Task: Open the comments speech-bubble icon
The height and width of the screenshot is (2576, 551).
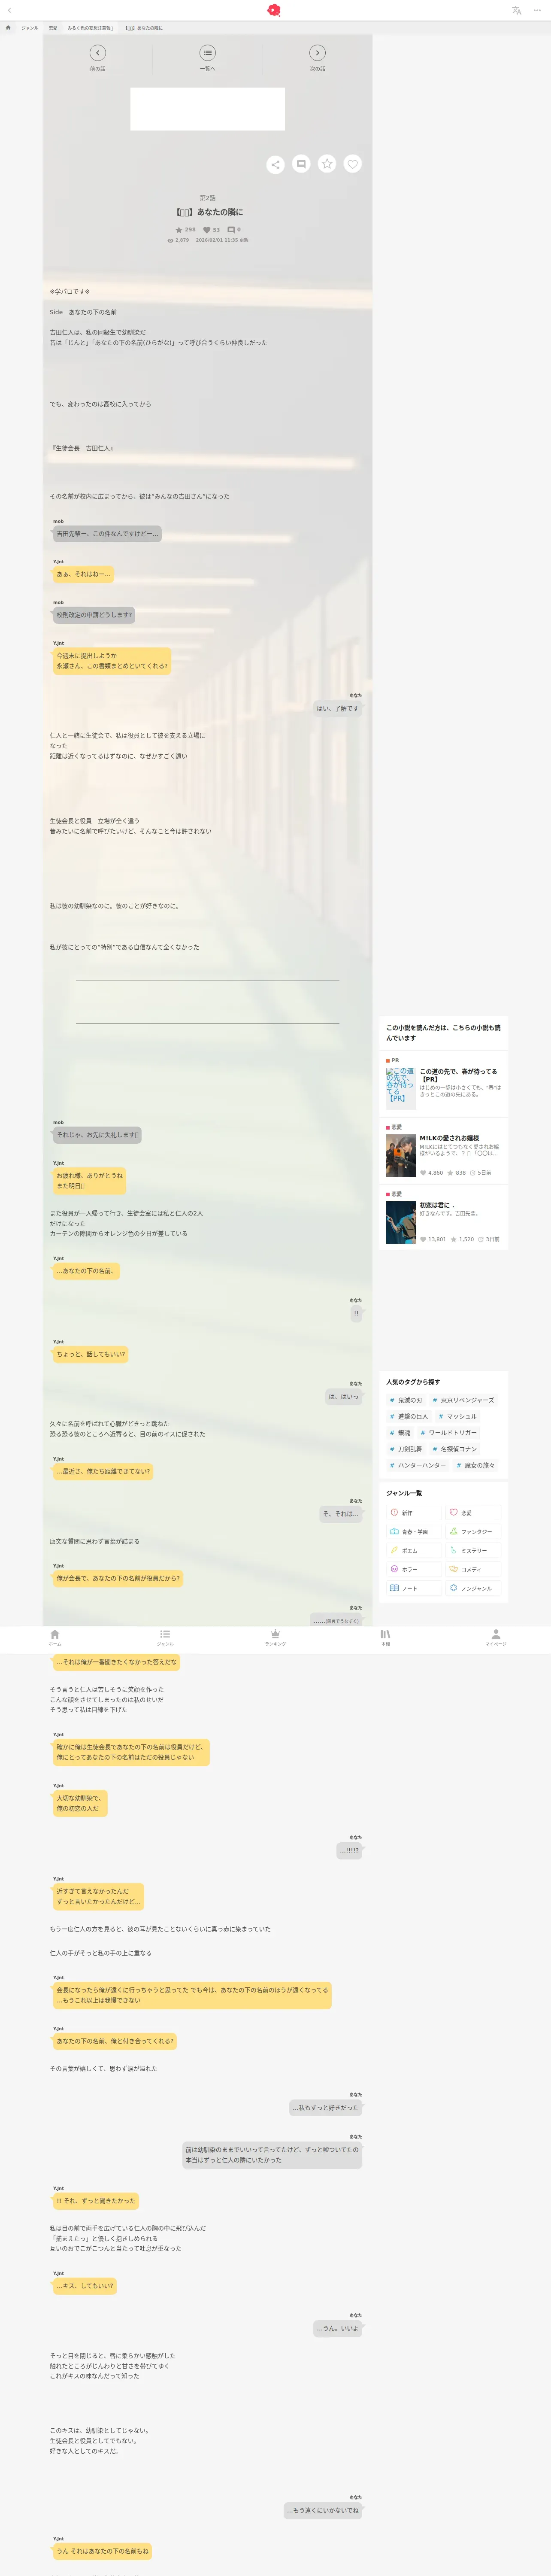Action: pyautogui.click(x=301, y=164)
